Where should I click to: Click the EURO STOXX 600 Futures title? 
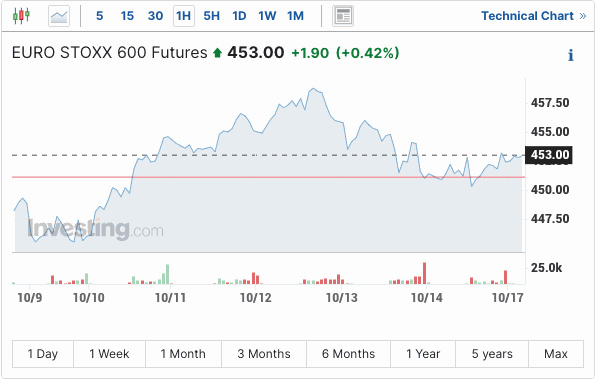tap(110, 52)
